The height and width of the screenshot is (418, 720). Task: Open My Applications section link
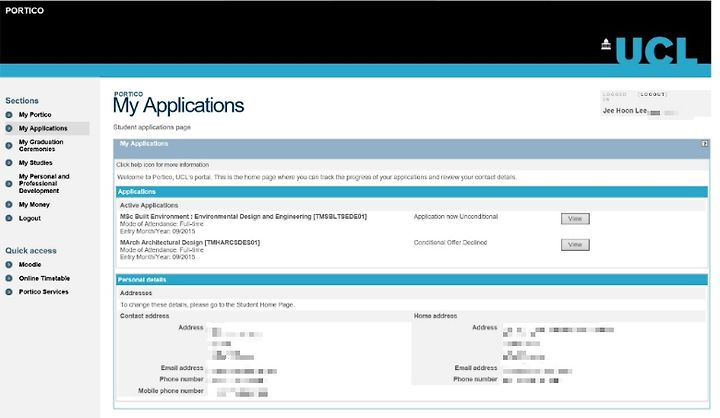pos(43,129)
